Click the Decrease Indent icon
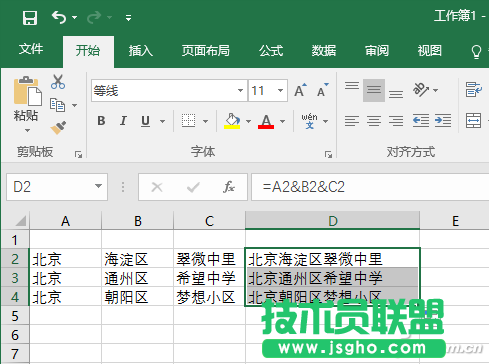Image resolution: width=489 pixels, height=364 pixels. pos(420,120)
